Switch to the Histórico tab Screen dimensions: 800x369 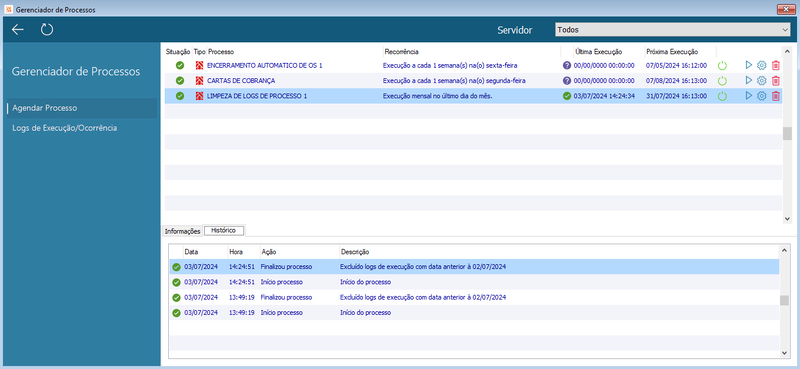(x=224, y=231)
